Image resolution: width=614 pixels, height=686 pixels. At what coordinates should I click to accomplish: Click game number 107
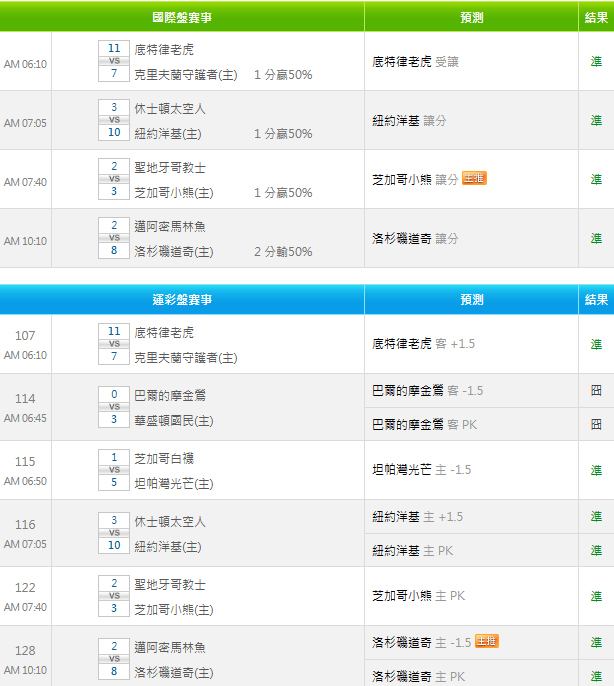pos(25,336)
